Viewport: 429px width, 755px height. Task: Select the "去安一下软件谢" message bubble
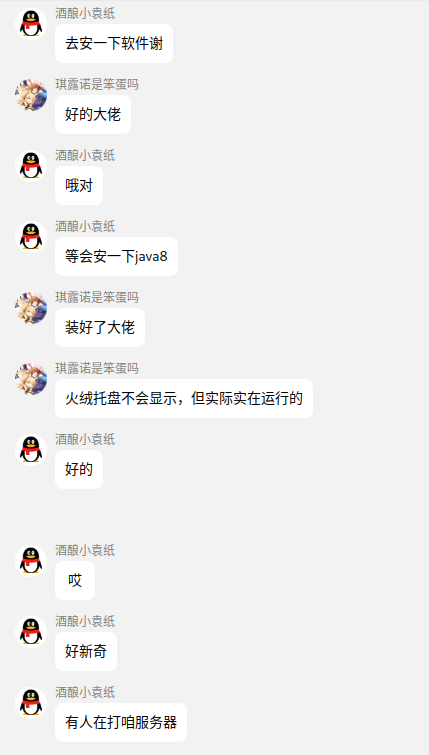(114, 43)
